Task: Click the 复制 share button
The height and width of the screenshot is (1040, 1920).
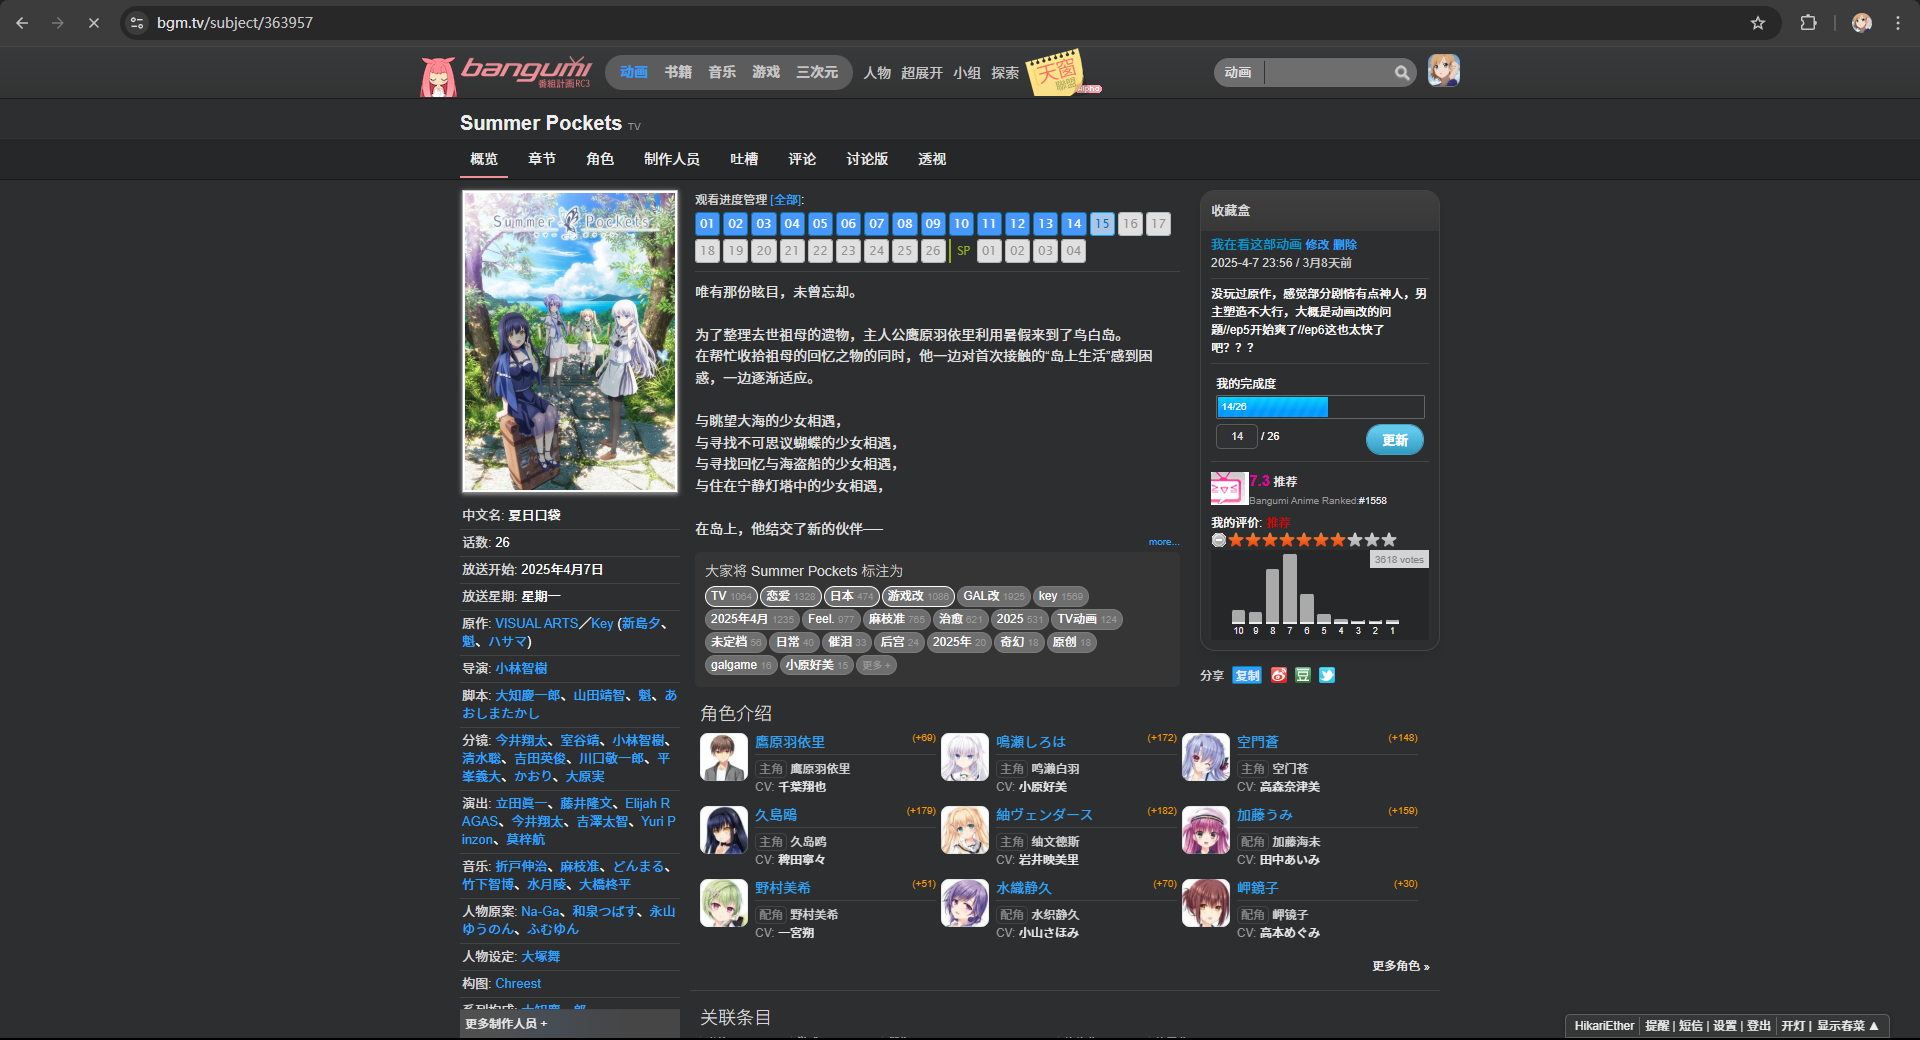Action: [1247, 675]
